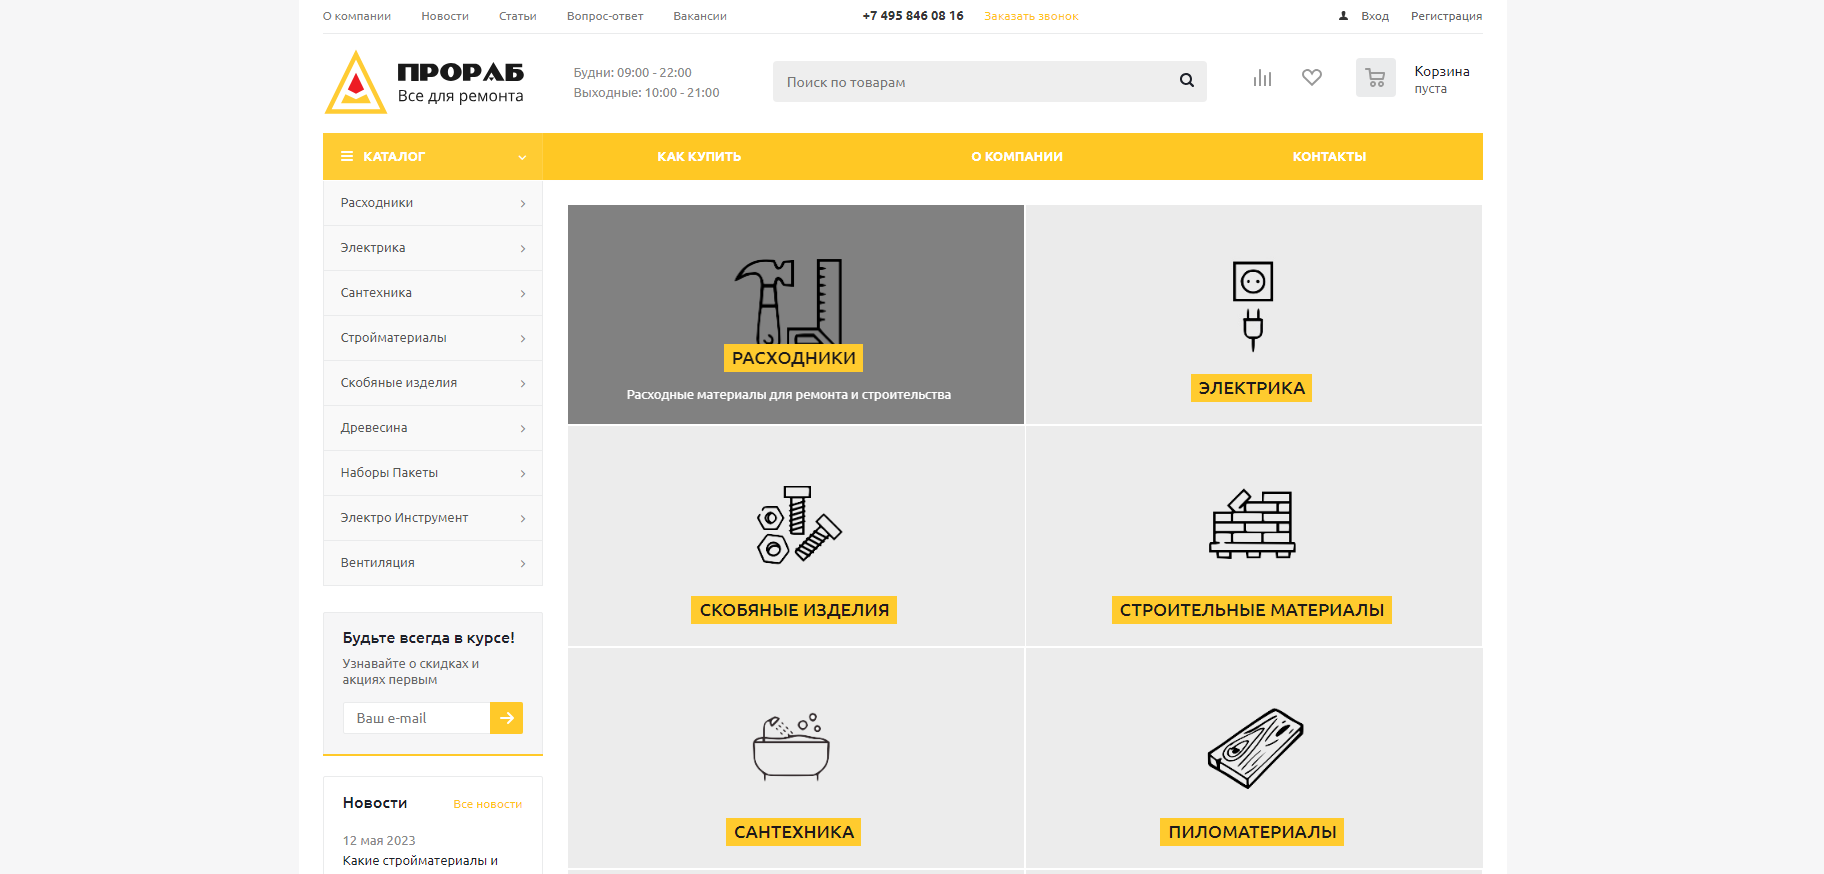The image size is (1824, 874).
Task: Open О компании top bar link
Action: pyautogui.click(x=357, y=16)
